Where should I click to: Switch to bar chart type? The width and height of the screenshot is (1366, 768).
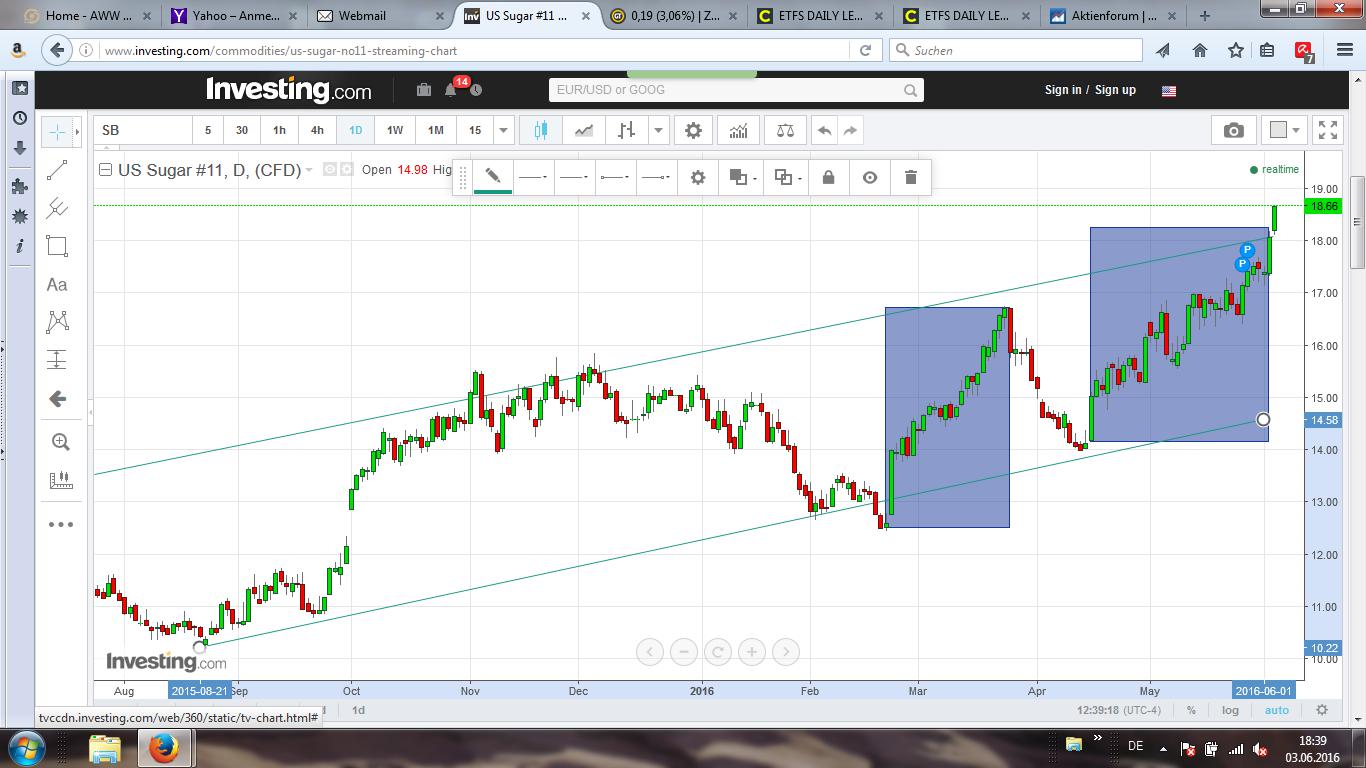pos(626,130)
